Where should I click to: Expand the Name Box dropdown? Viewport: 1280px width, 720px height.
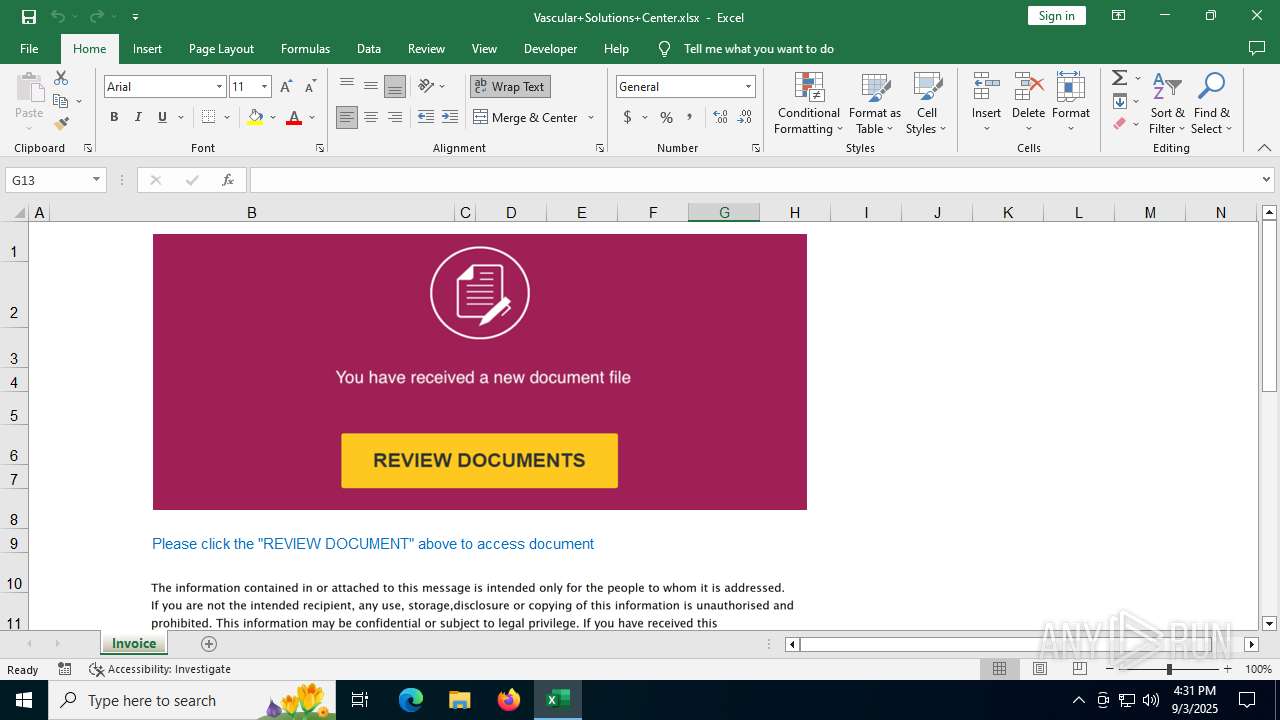tap(97, 180)
